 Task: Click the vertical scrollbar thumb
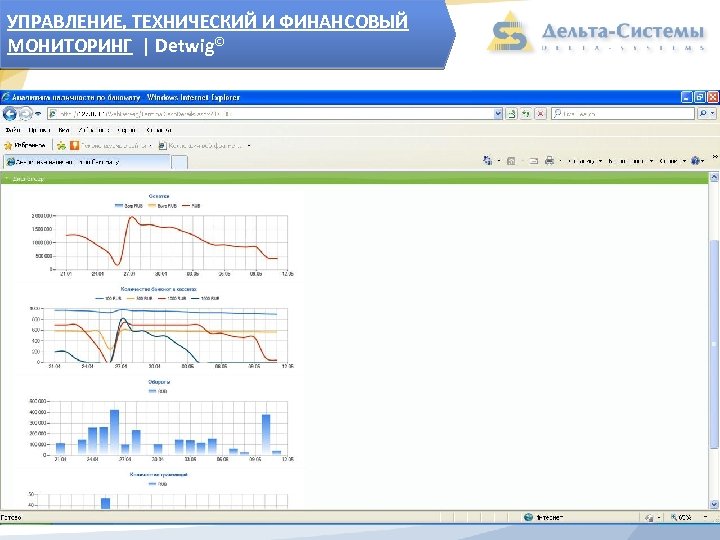[714, 343]
